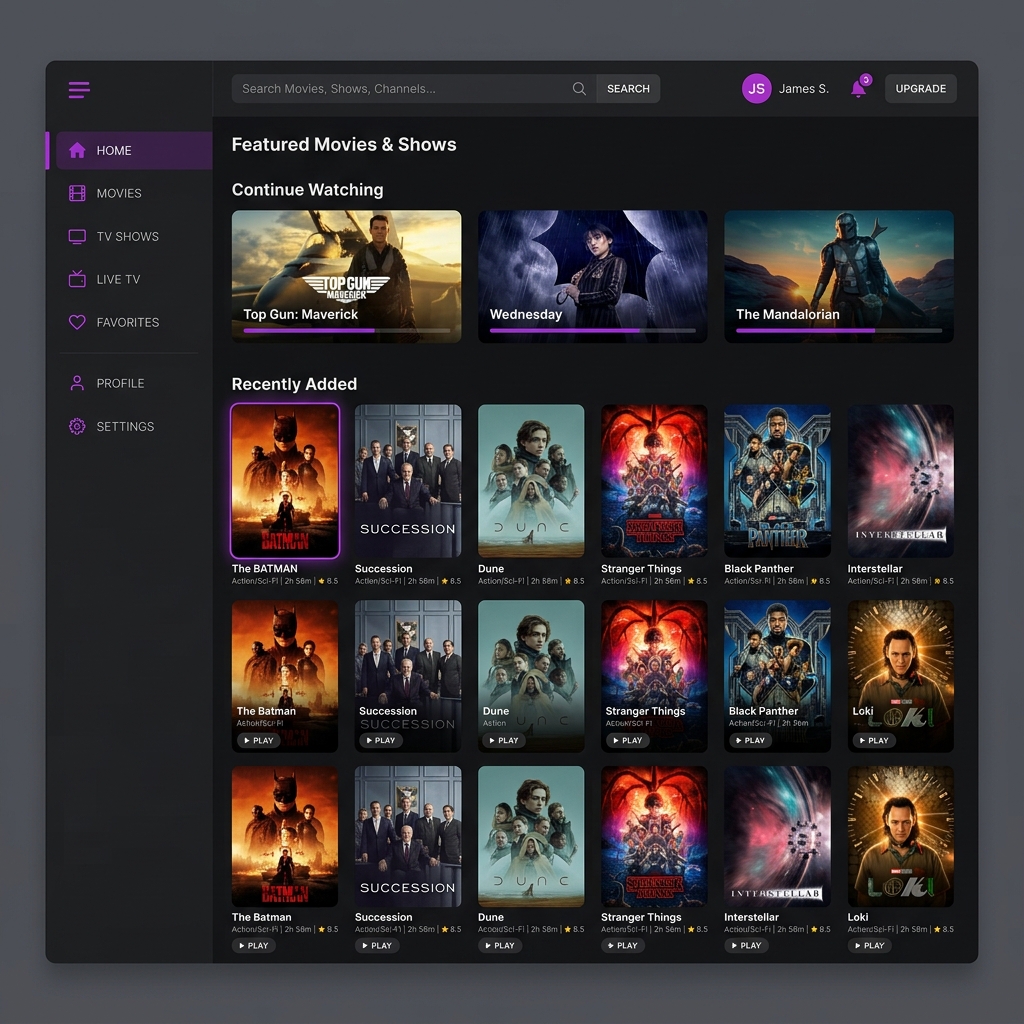Play Loki in bottom row
This screenshot has height=1024, width=1024.
tap(870, 946)
